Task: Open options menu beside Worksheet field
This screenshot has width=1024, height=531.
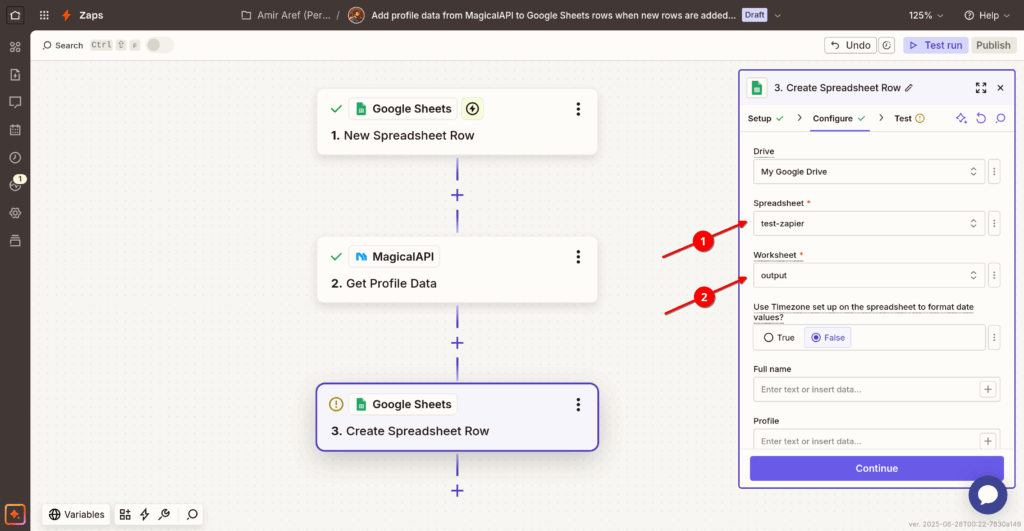Action: pos(994,275)
